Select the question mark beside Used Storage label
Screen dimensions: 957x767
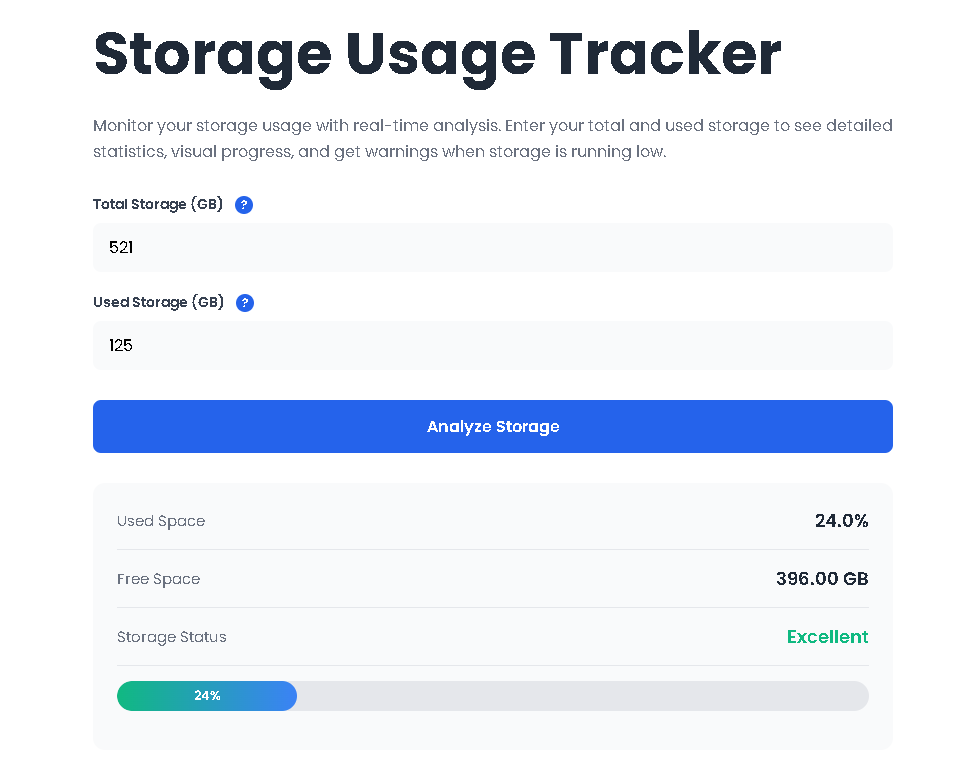[245, 302]
